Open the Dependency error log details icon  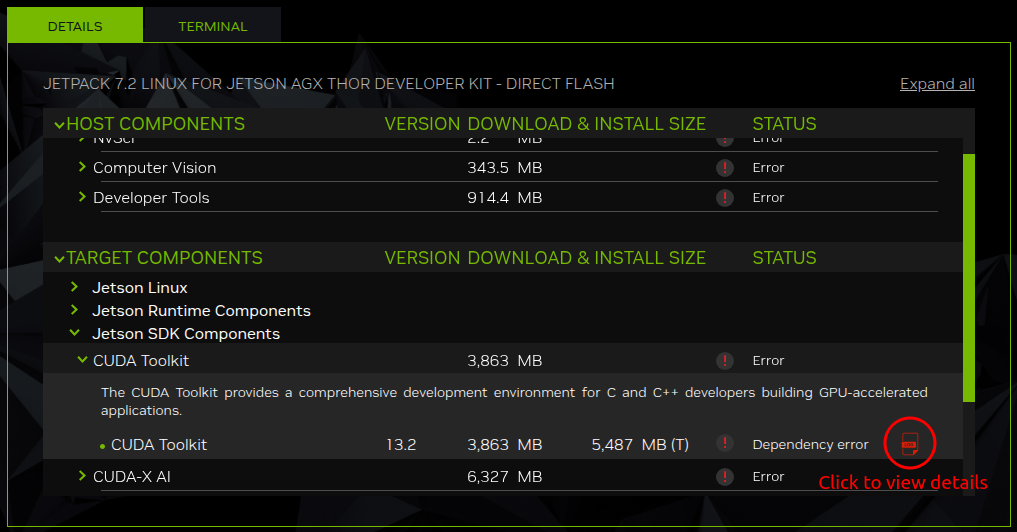[909, 444]
